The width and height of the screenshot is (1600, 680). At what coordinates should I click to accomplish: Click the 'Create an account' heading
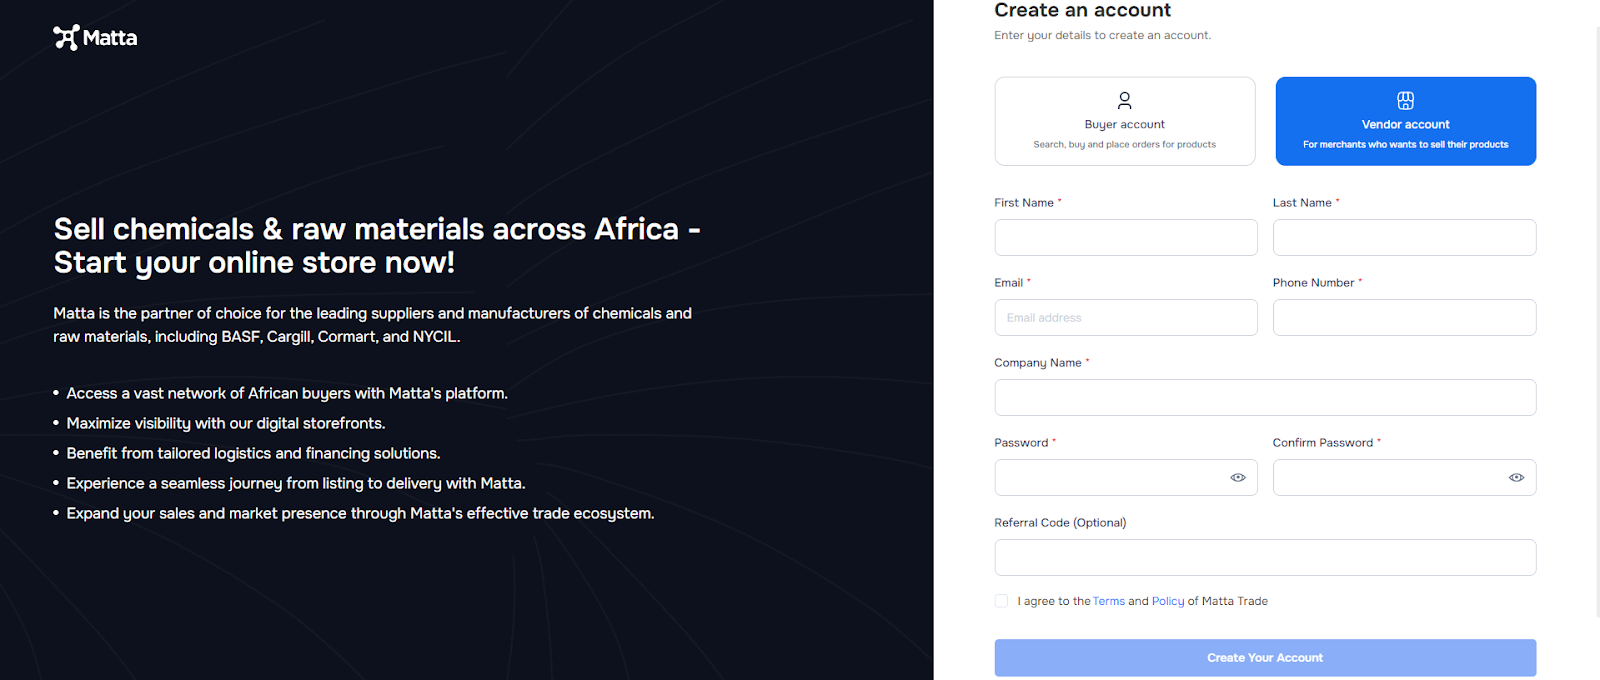click(1082, 10)
